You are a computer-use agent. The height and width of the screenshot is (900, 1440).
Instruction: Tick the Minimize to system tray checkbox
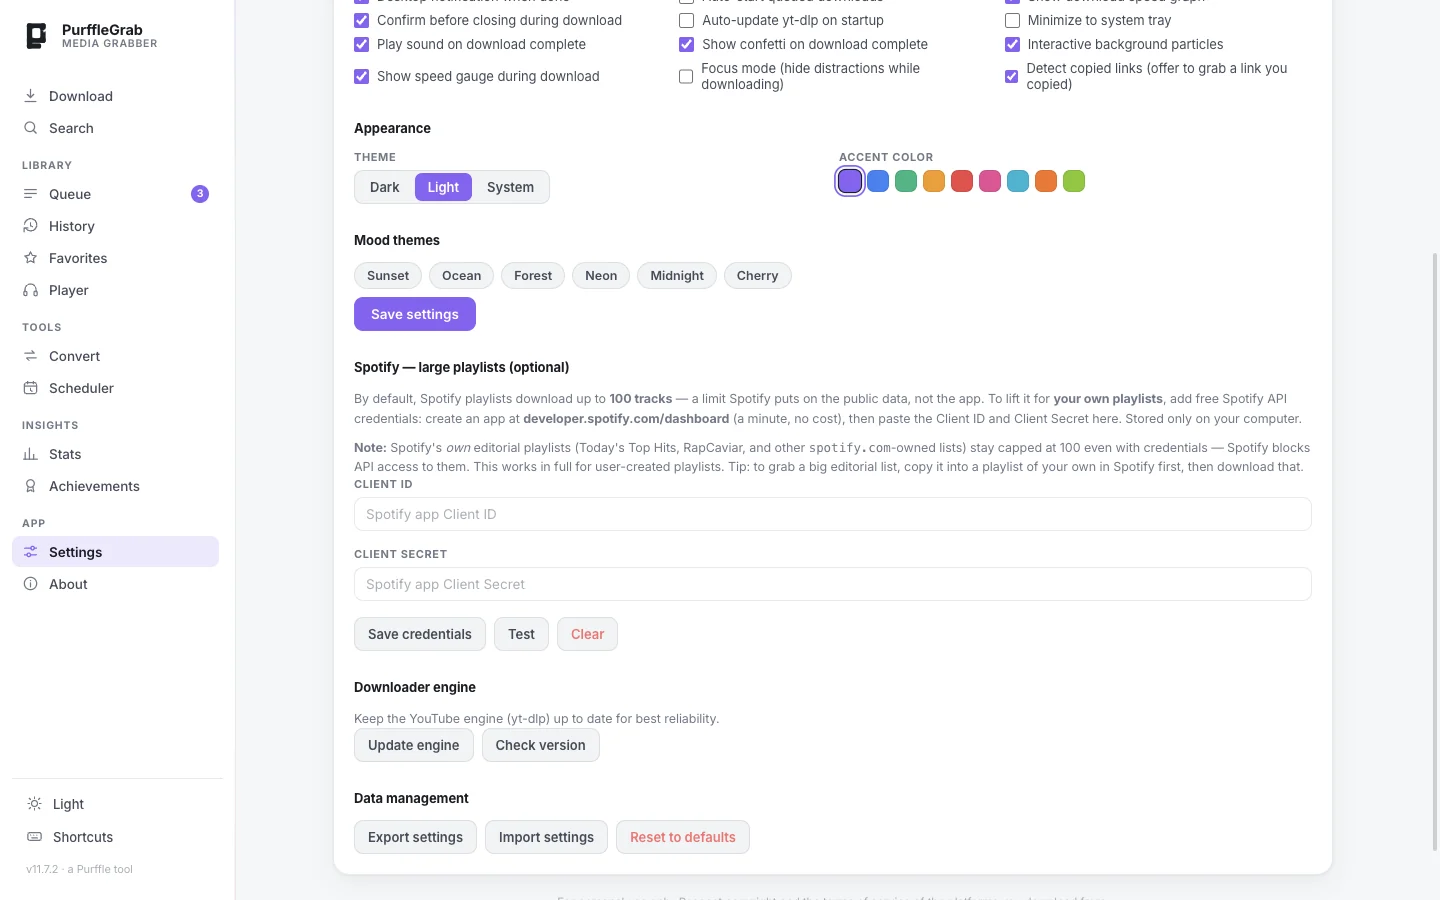[1012, 20]
